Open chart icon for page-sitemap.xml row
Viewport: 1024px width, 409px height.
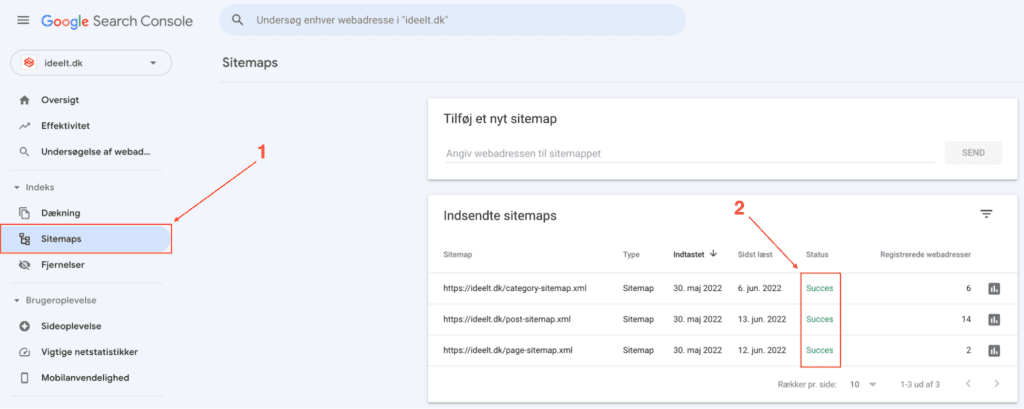(994, 350)
